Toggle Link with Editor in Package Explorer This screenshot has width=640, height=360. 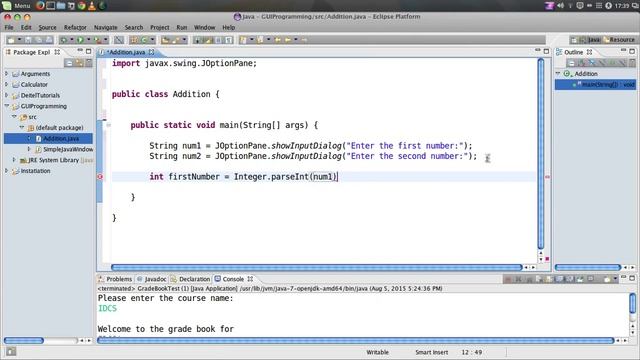(79, 63)
